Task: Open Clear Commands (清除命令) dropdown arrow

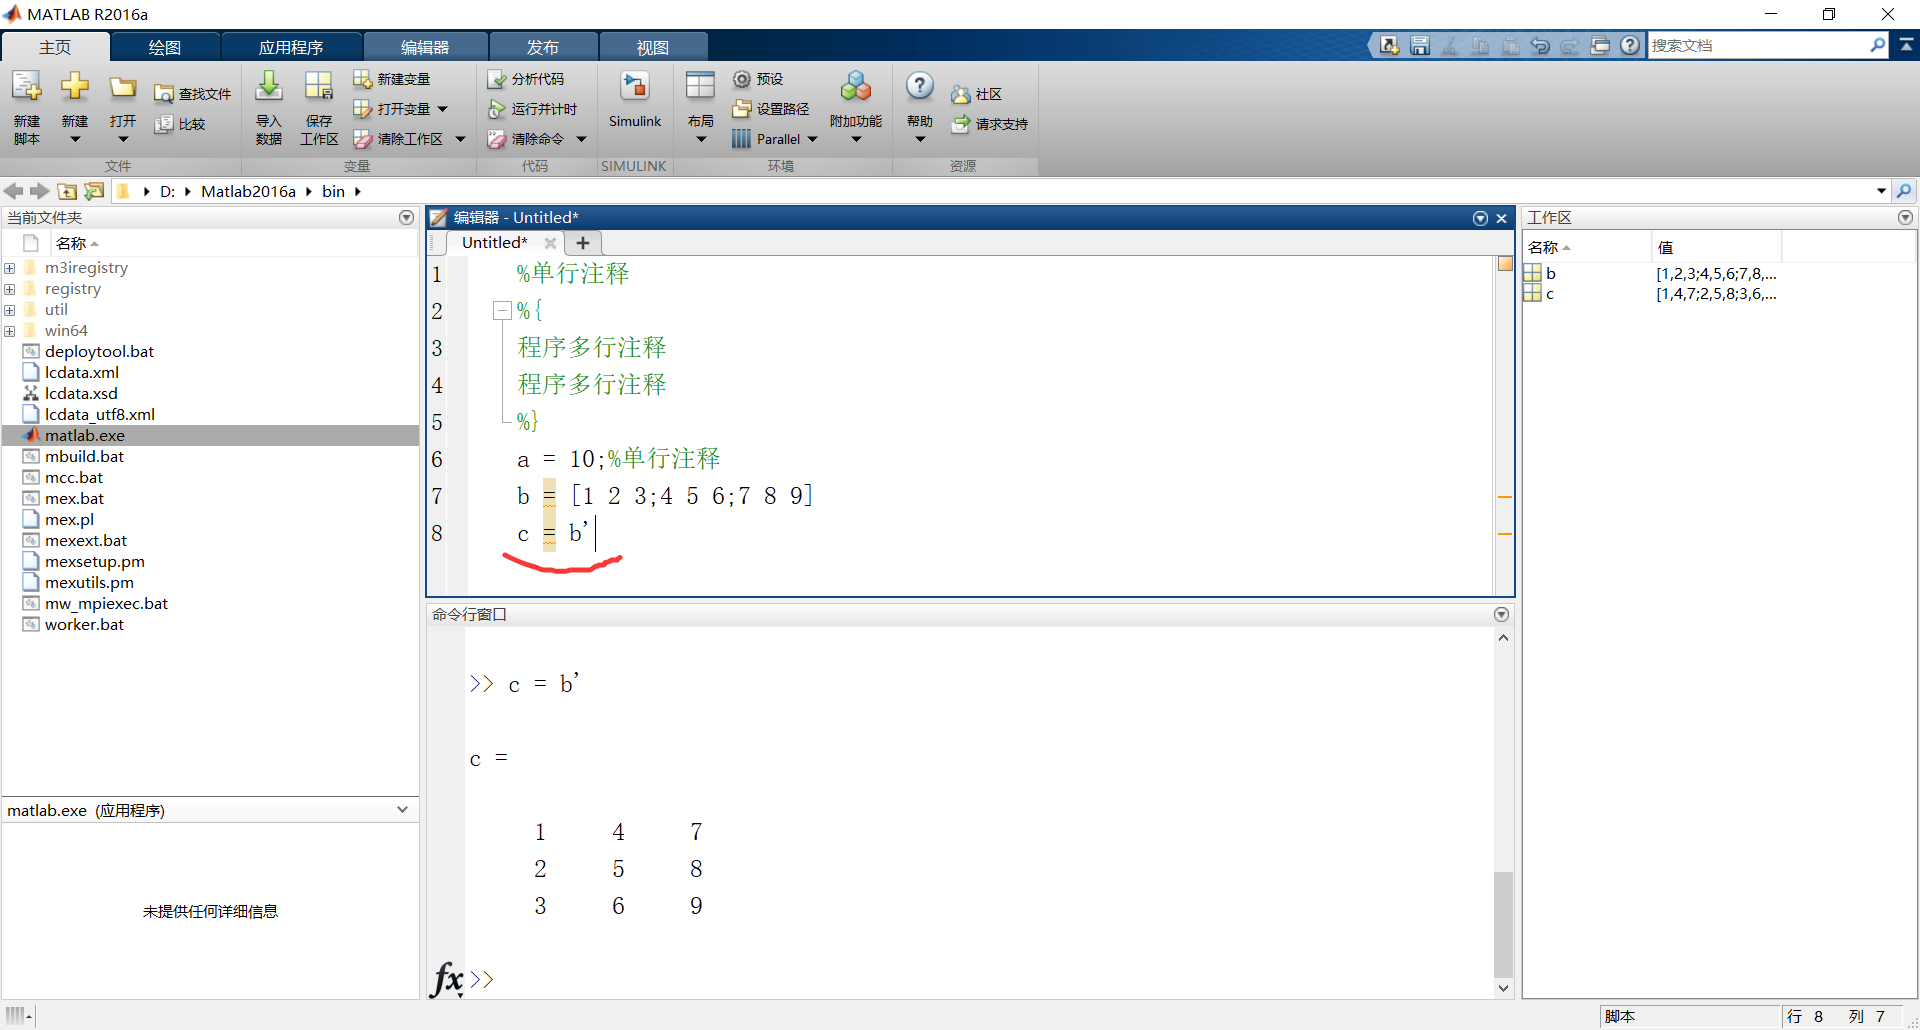Action: pos(581,139)
